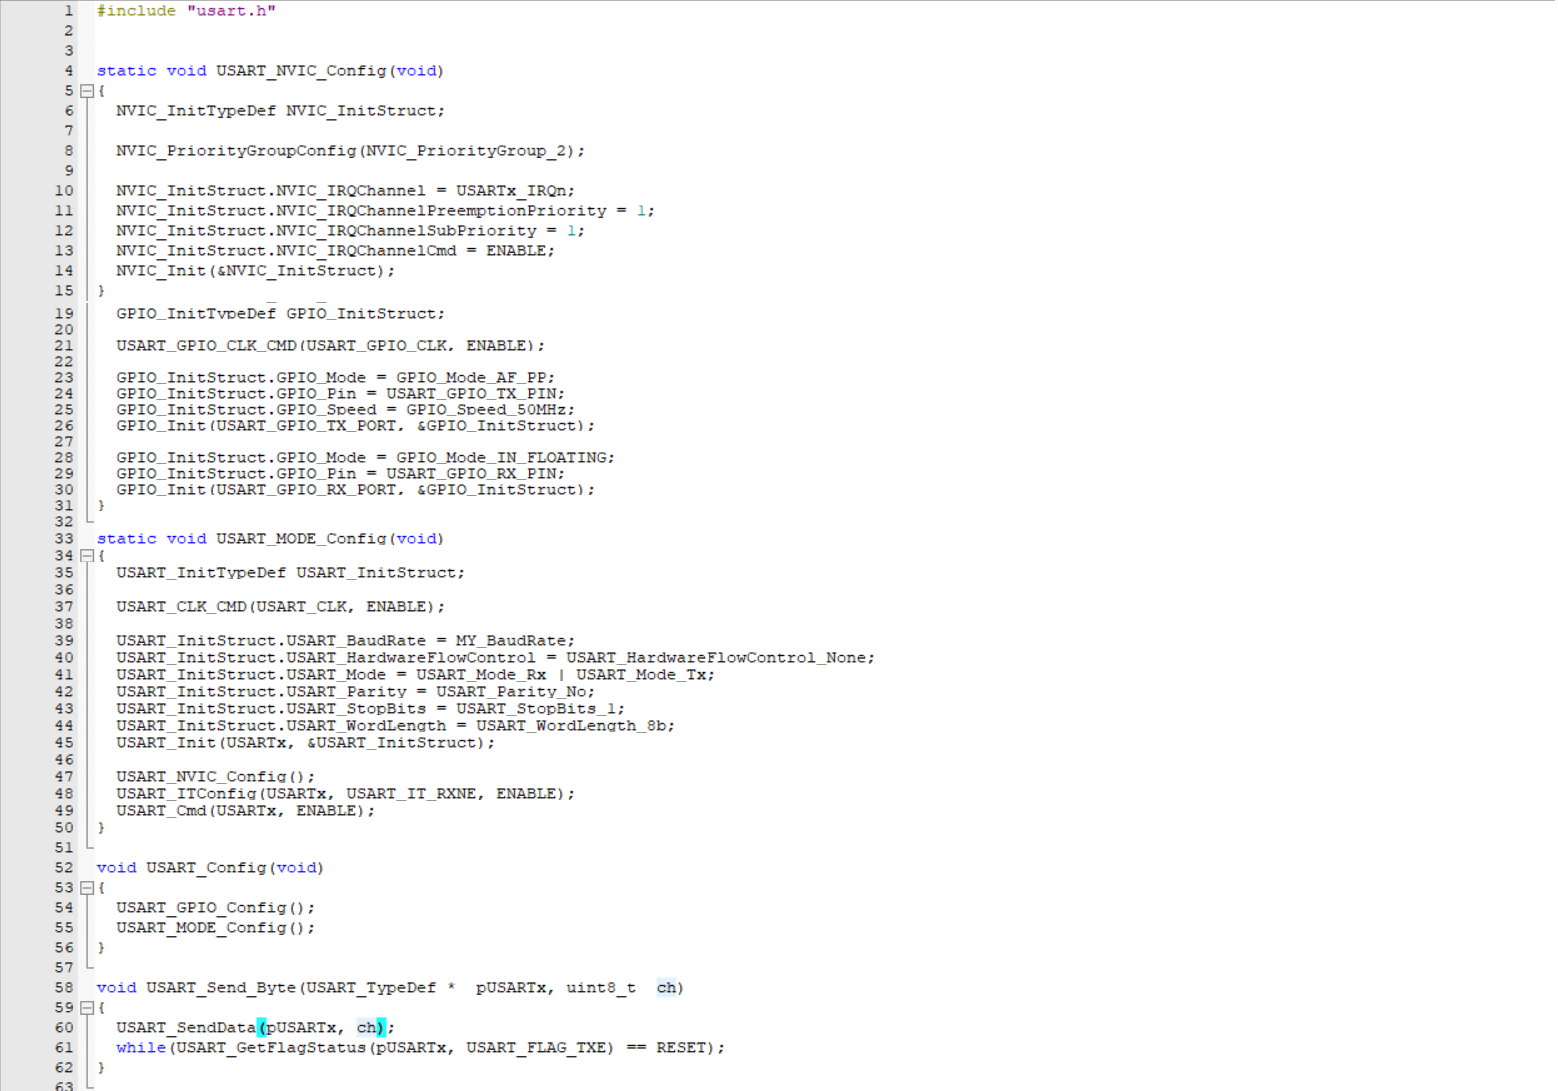Click RESET on line 61

pos(681,1048)
